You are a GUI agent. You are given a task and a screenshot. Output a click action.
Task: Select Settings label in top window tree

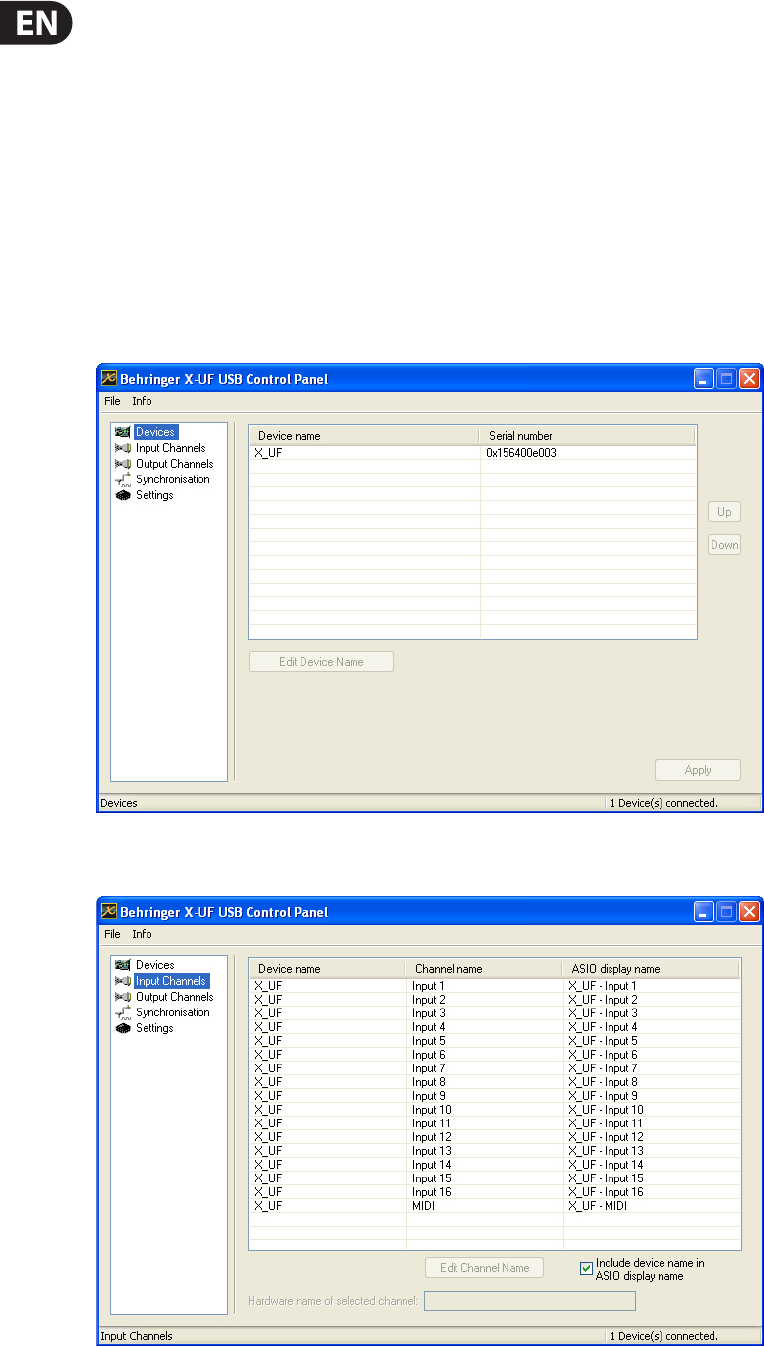(155, 495)
